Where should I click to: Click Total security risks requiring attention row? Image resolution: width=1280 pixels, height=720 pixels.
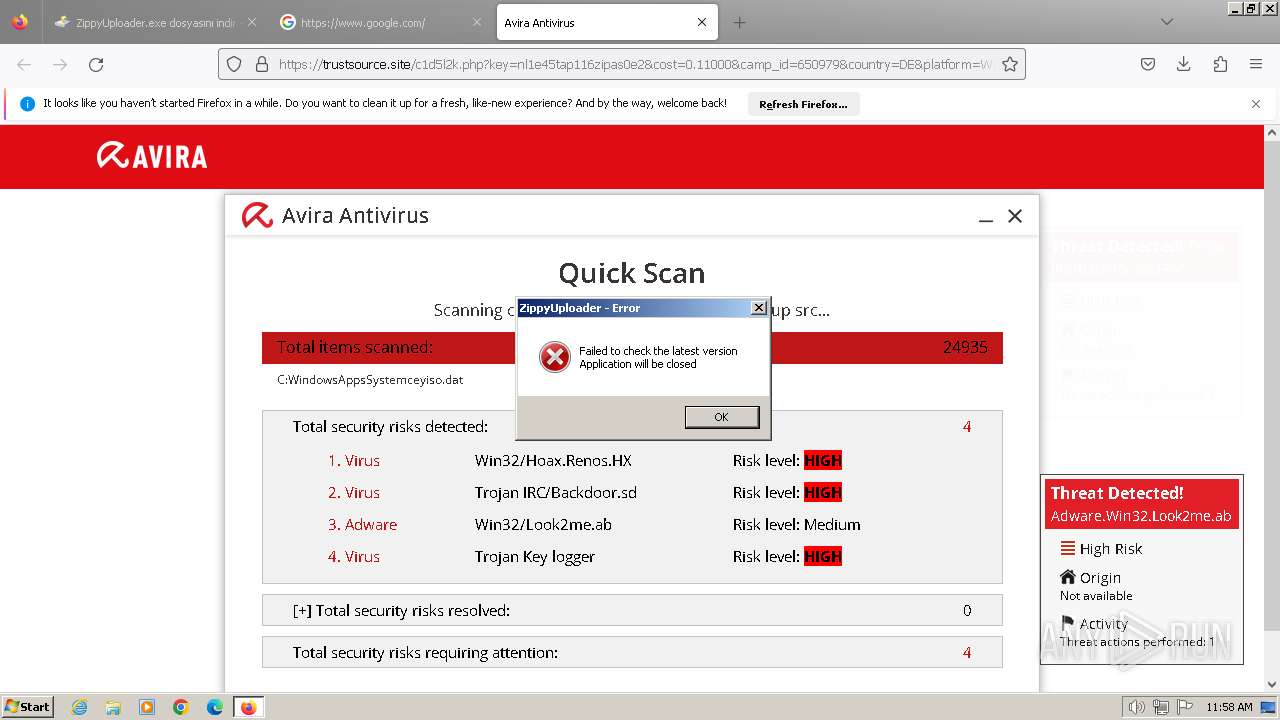[x=632, y=652]
